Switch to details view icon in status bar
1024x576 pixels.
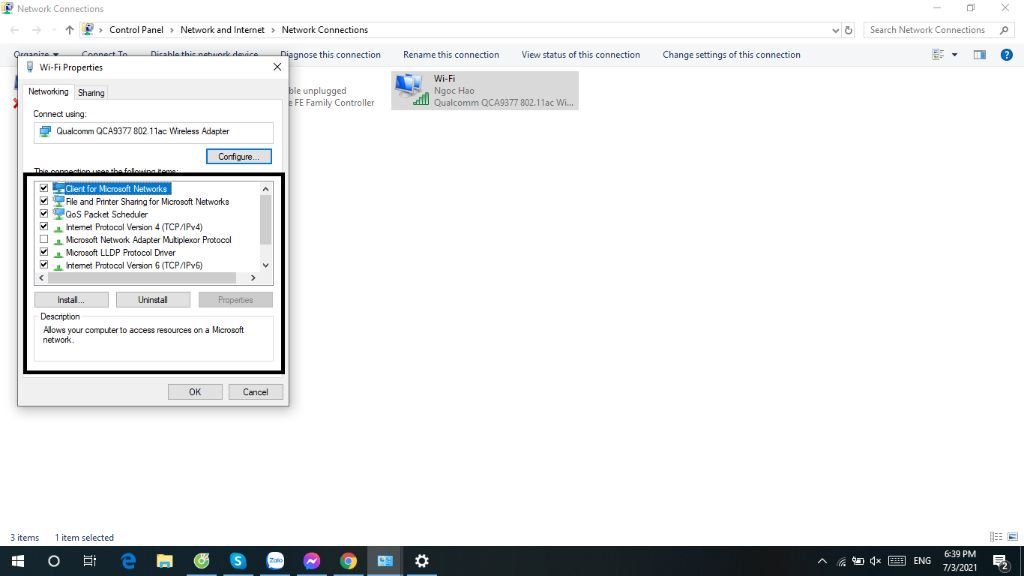(x=996, y=537)
